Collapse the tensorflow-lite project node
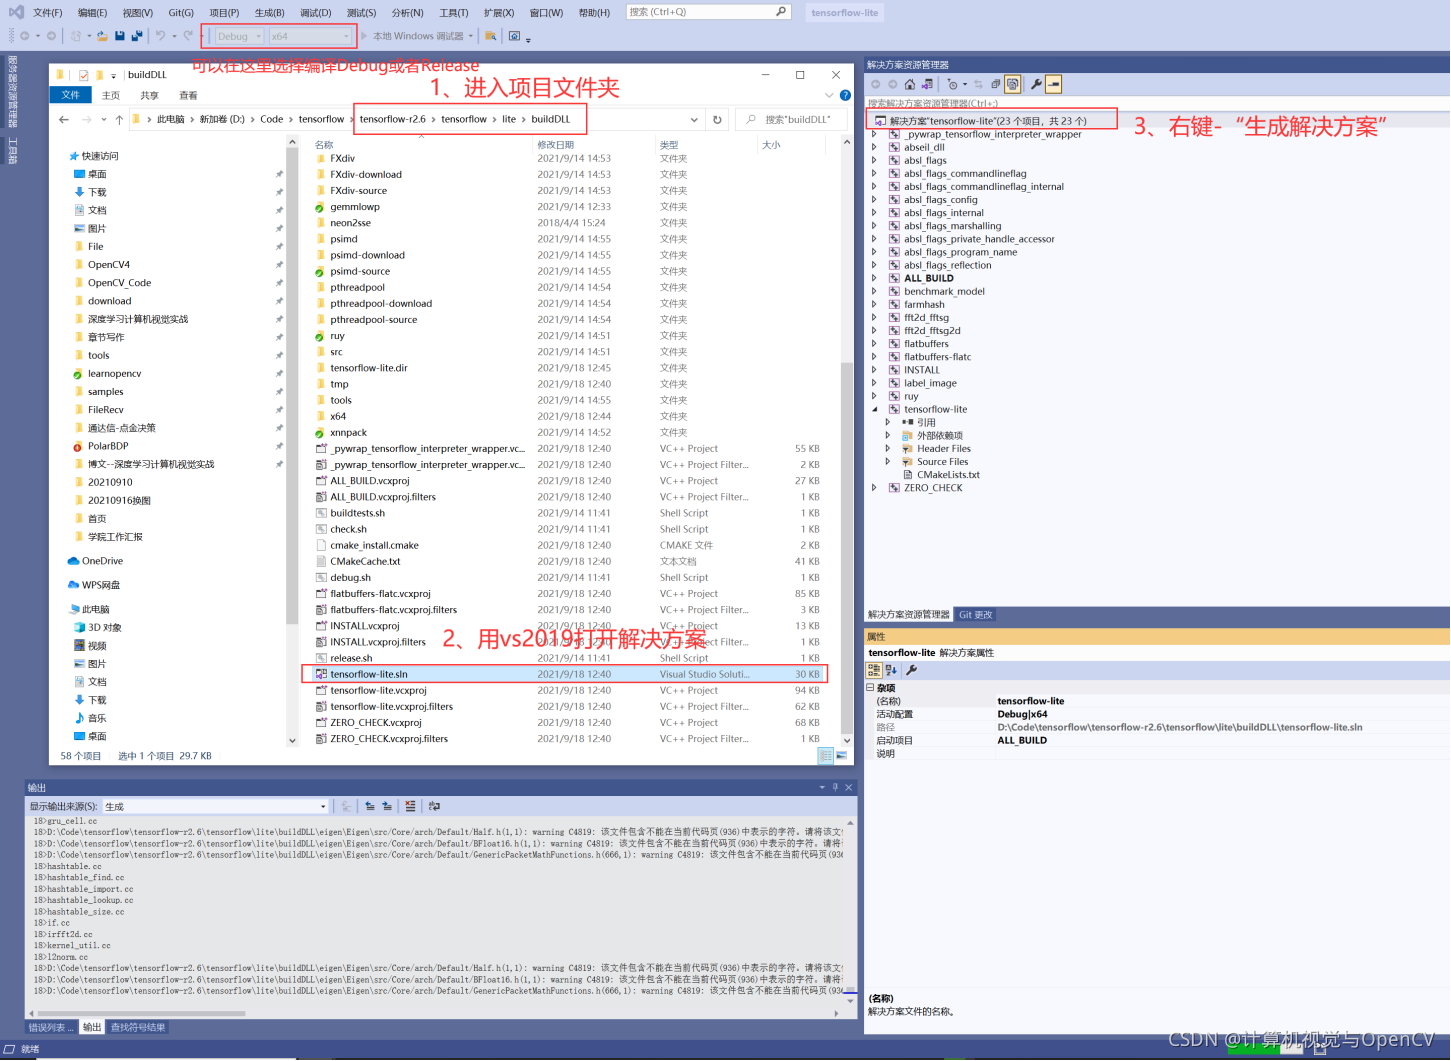Screen dimensions: 1451x1061 (875, 409)
